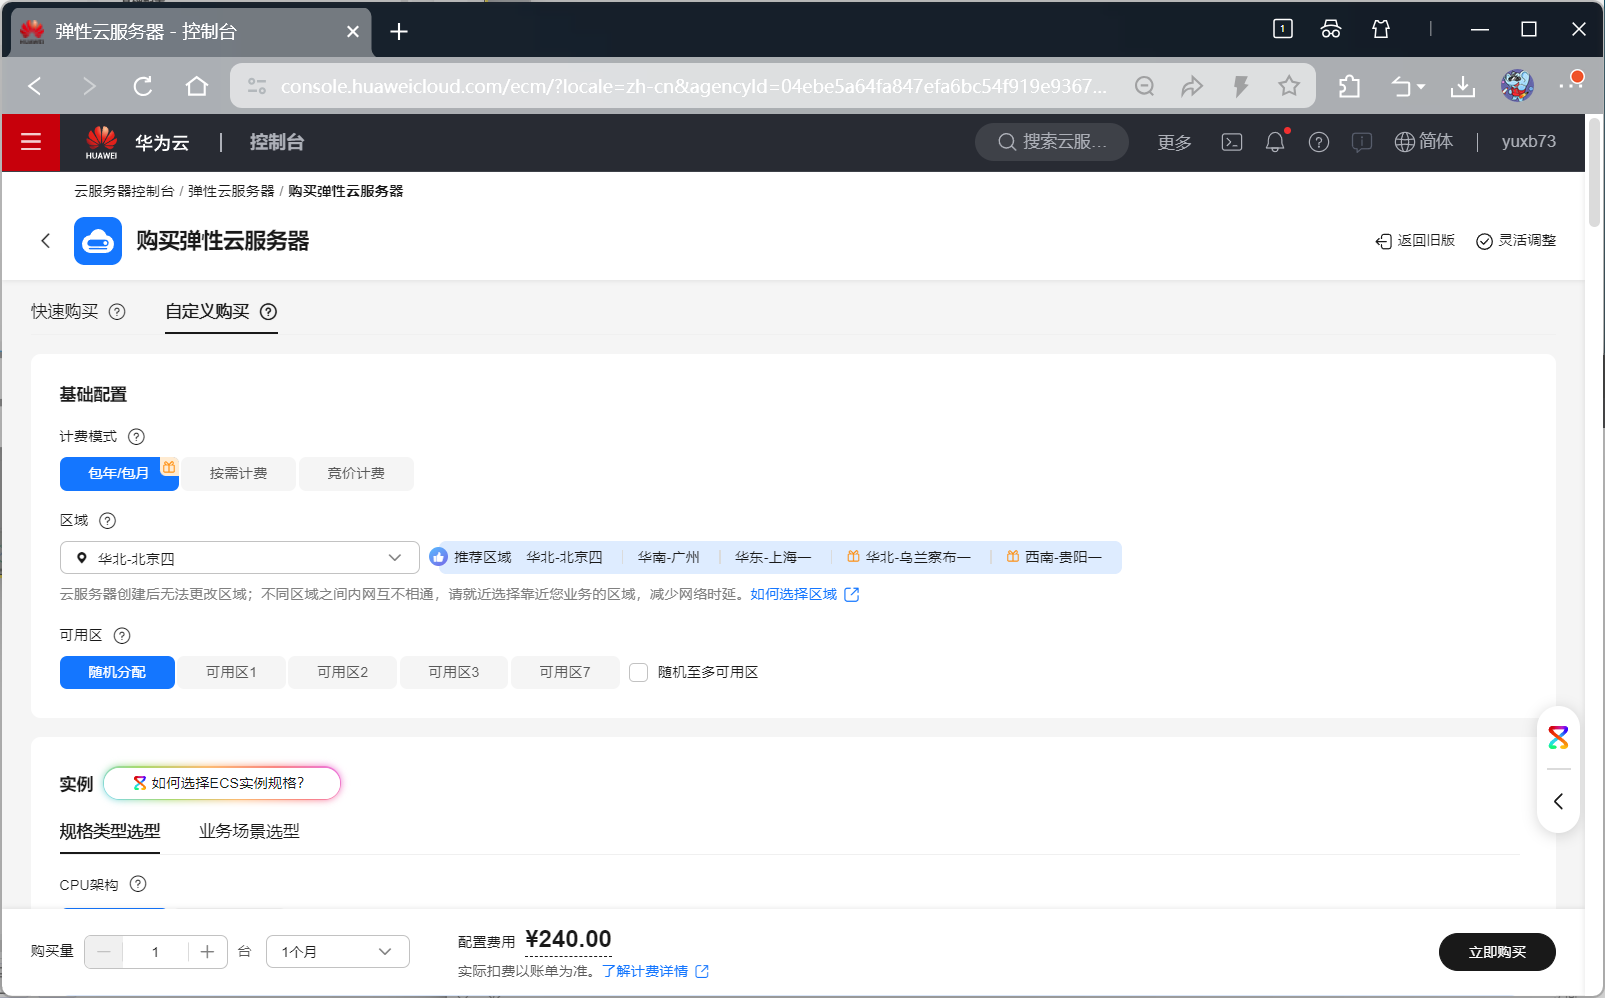Select 可用区2
The image size is (1605, 998).
(343, 673)
